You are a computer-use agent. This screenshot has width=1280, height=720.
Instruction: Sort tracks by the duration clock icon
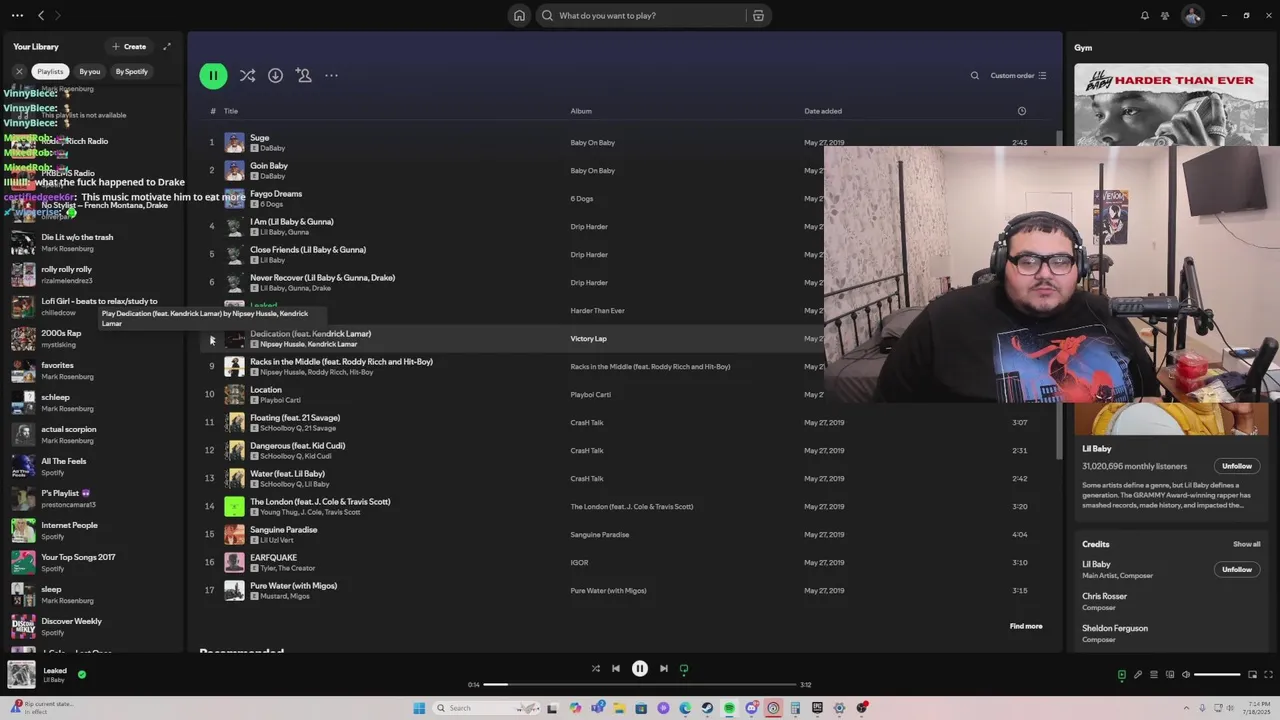pos(1021,111)
